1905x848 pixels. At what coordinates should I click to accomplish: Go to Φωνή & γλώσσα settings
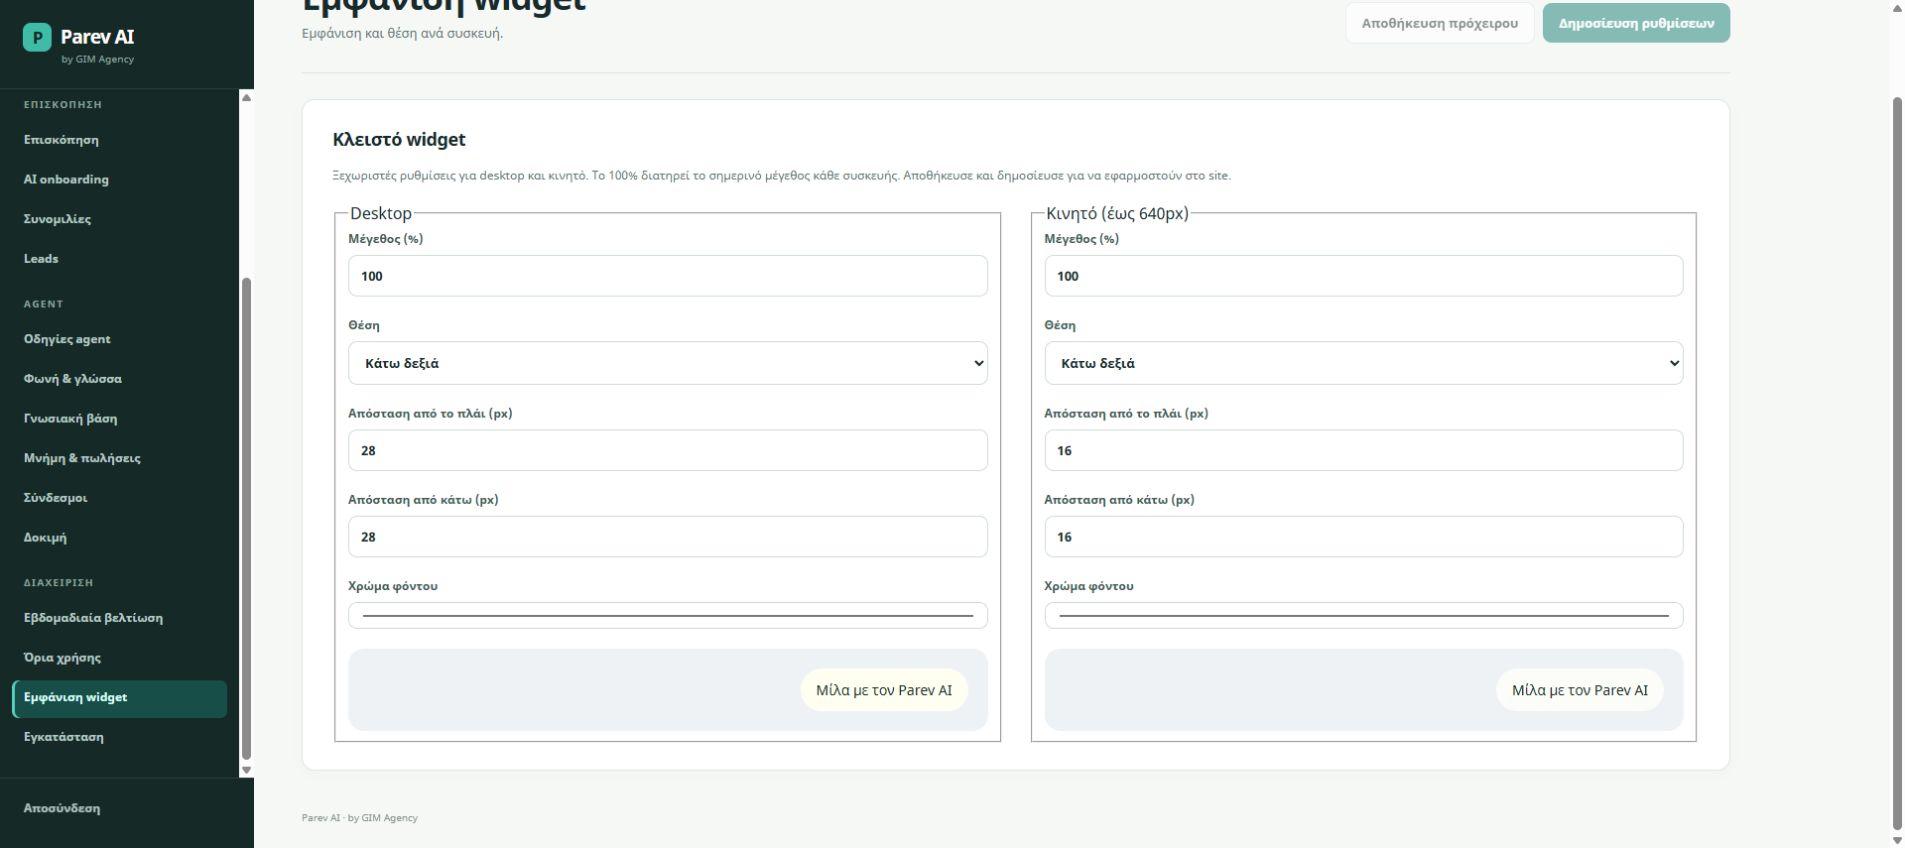pos(73,379)
